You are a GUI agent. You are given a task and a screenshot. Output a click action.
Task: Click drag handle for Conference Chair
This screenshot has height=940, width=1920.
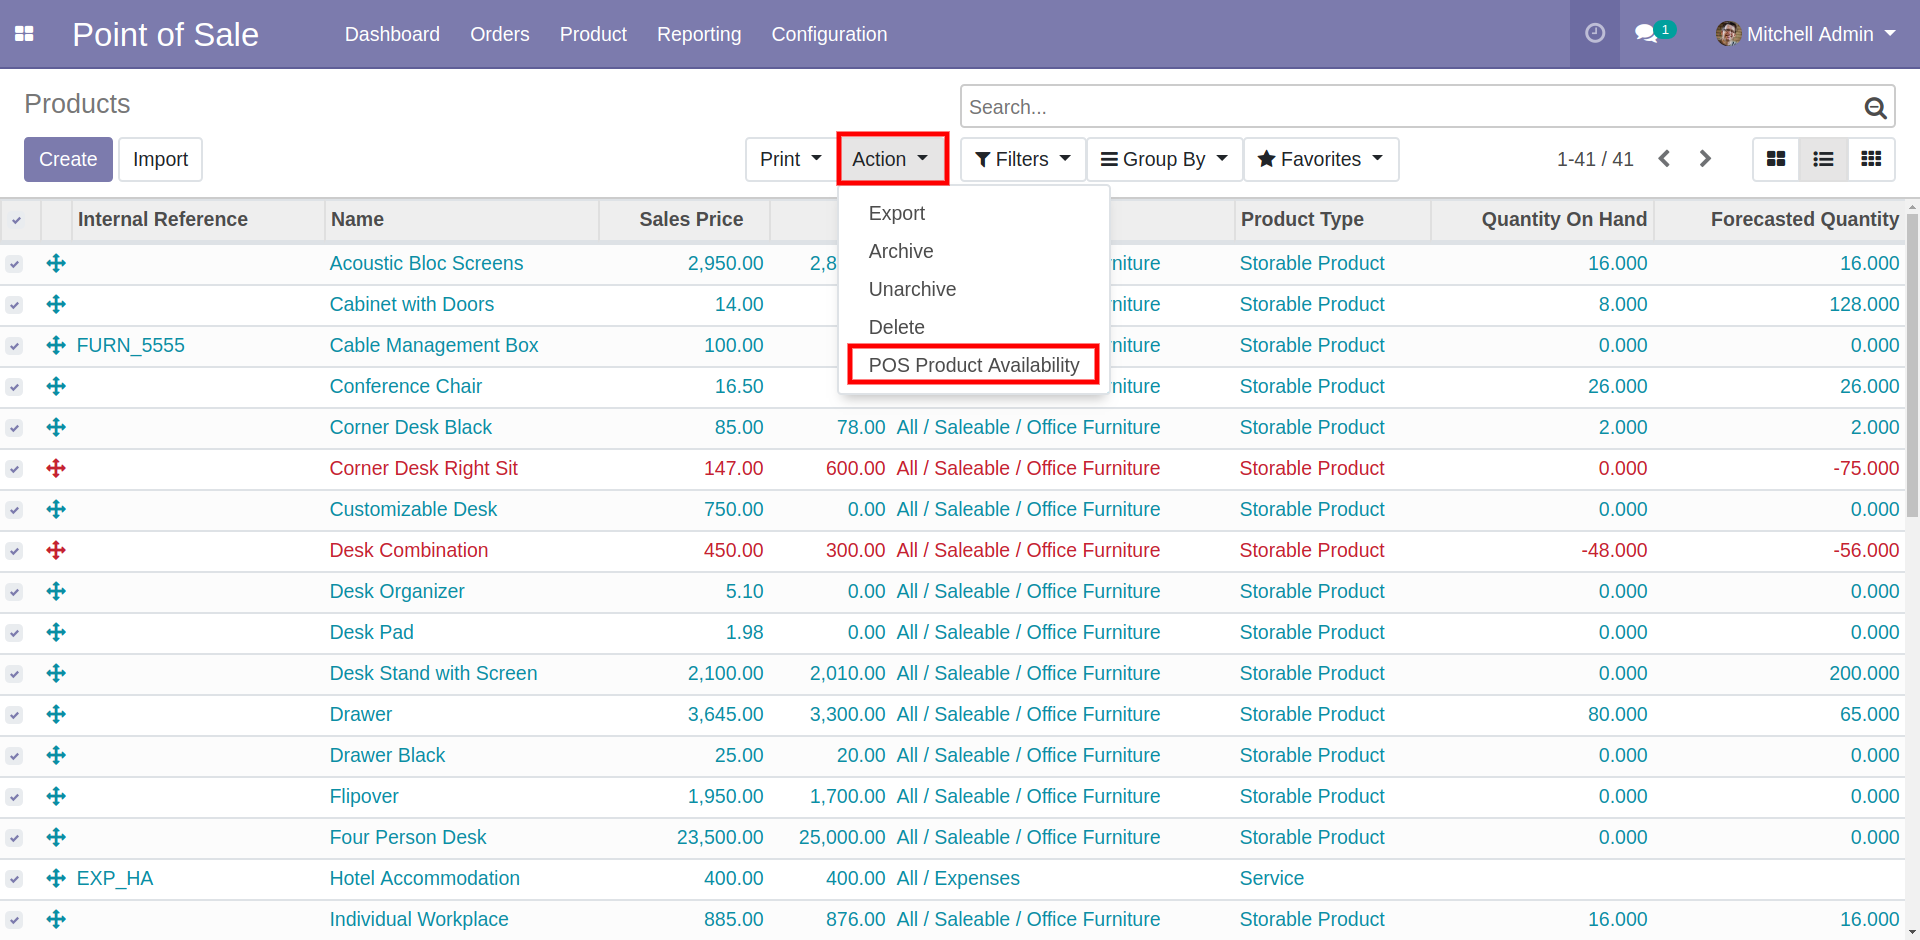tap(56, 386)
